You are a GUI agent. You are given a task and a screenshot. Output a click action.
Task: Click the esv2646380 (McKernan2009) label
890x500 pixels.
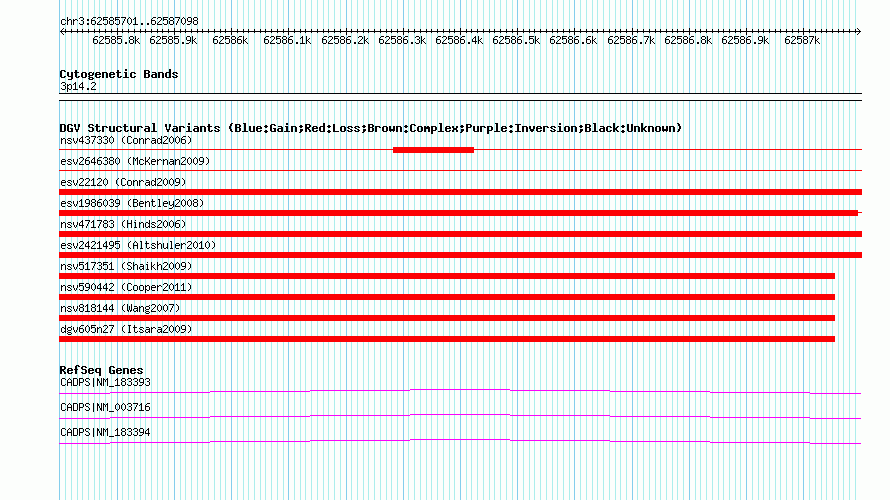(135, 161)
